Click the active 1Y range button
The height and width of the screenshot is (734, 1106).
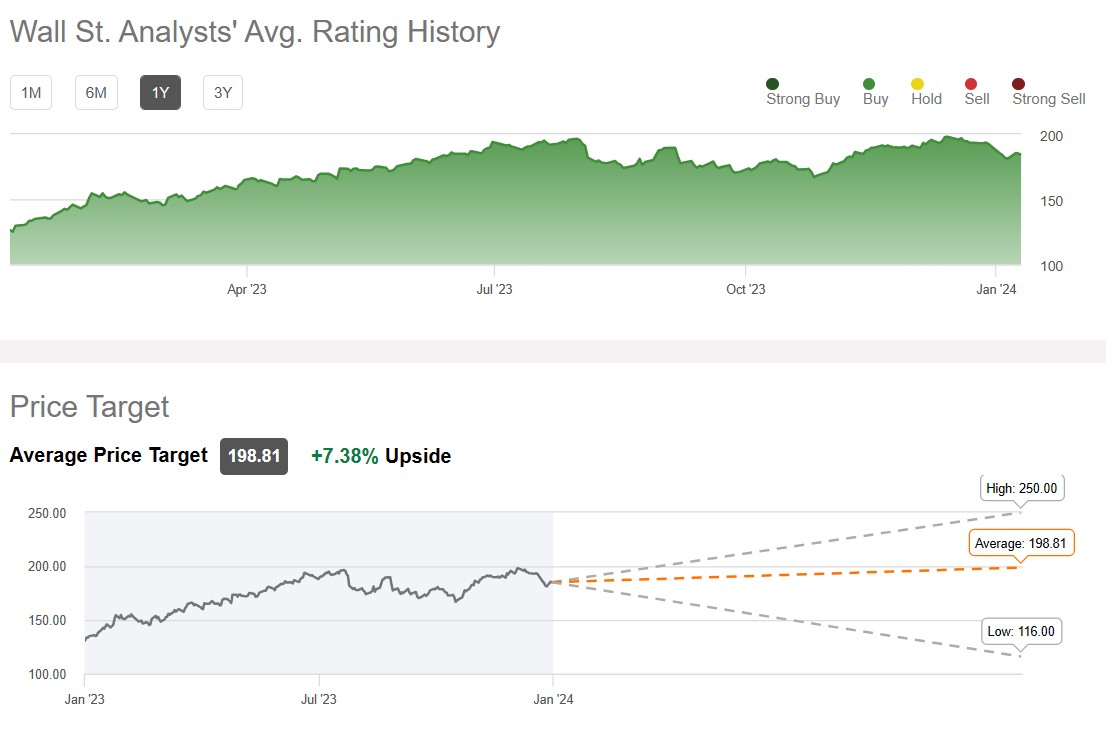160,93
